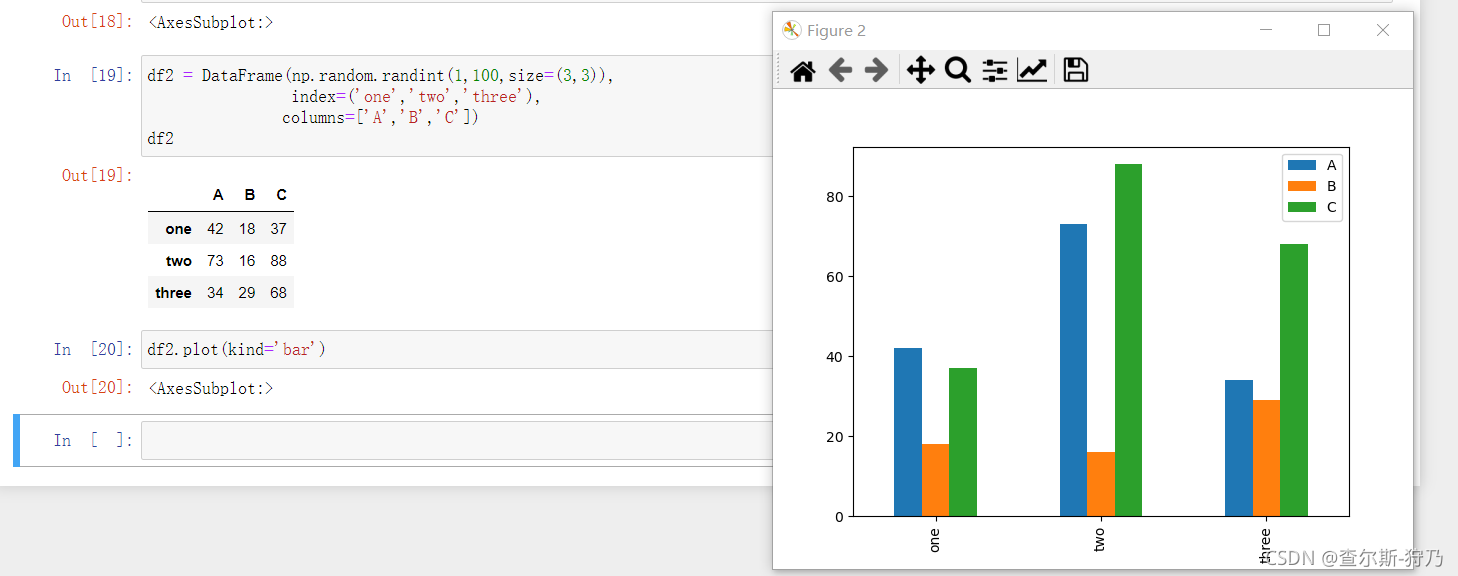The height and width of the screenshot is (576, 1458).
Task: Click the tall green C bar for group two
Action: (1128, 340)
